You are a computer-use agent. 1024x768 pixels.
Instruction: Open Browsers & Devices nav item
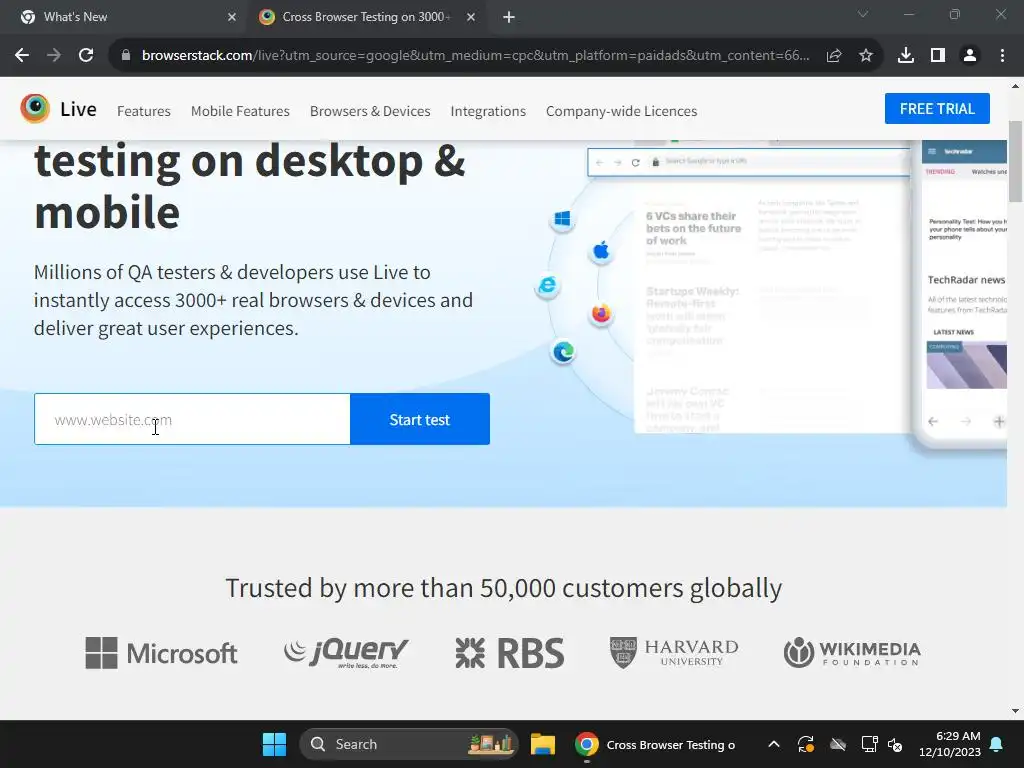pyautogui.click(x=370, y=111)
